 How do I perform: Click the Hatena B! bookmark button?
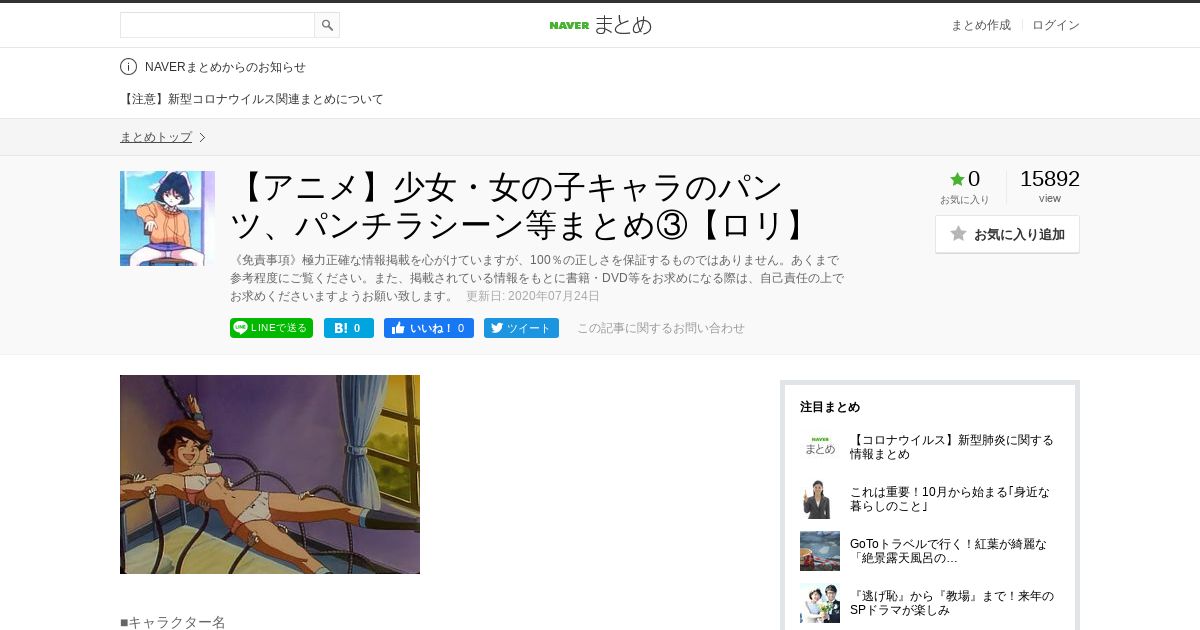[x=348, y=328]
